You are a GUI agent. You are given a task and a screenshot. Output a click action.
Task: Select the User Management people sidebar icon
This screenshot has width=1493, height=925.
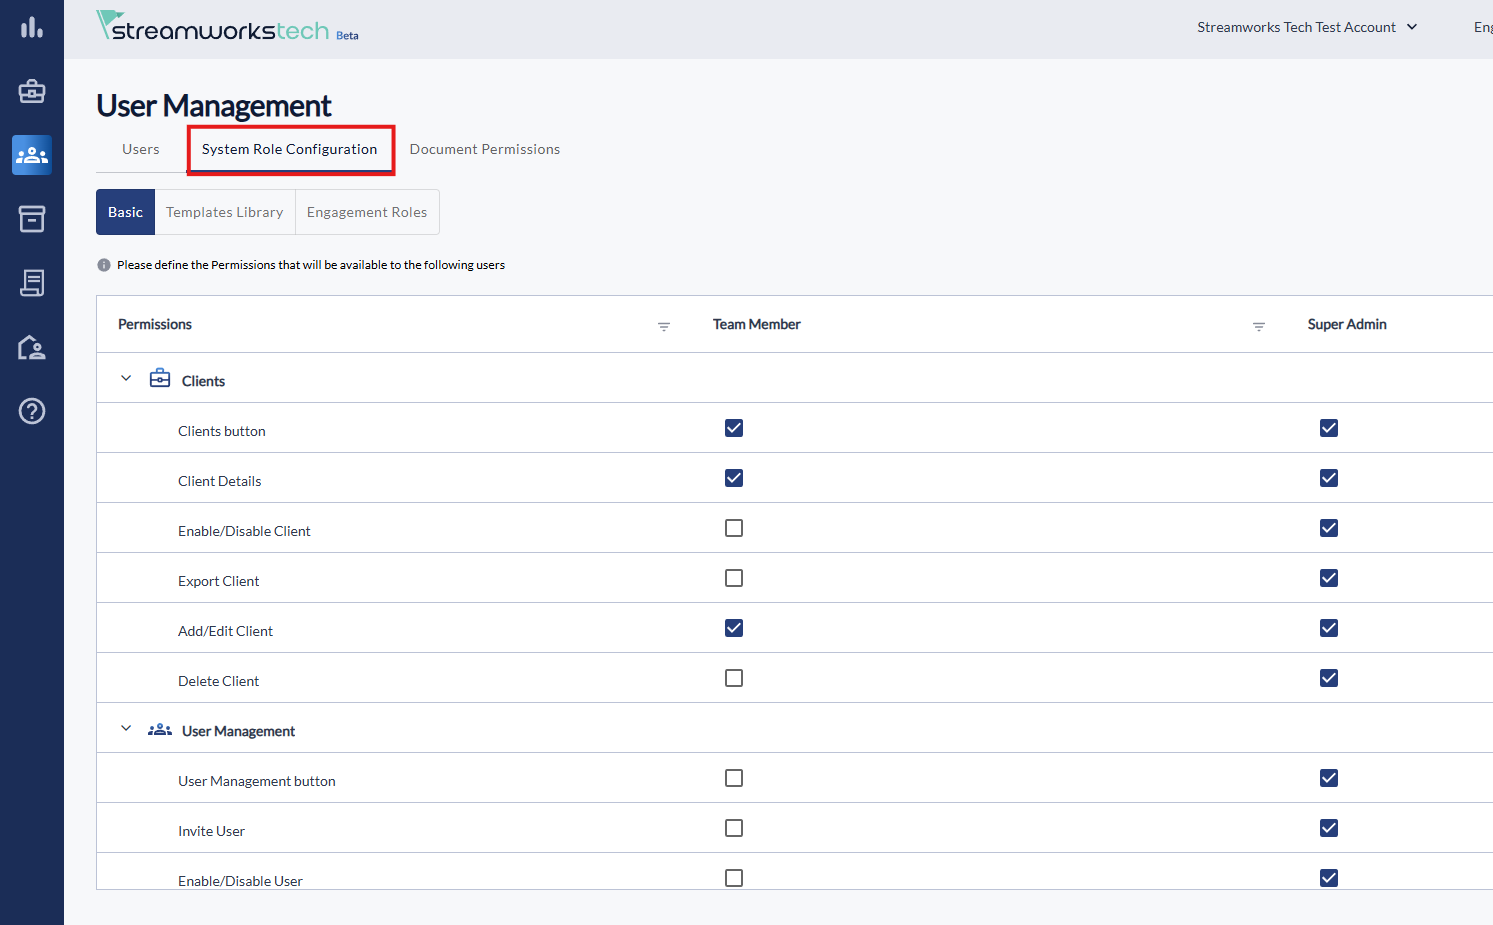[x=32, y=155]
